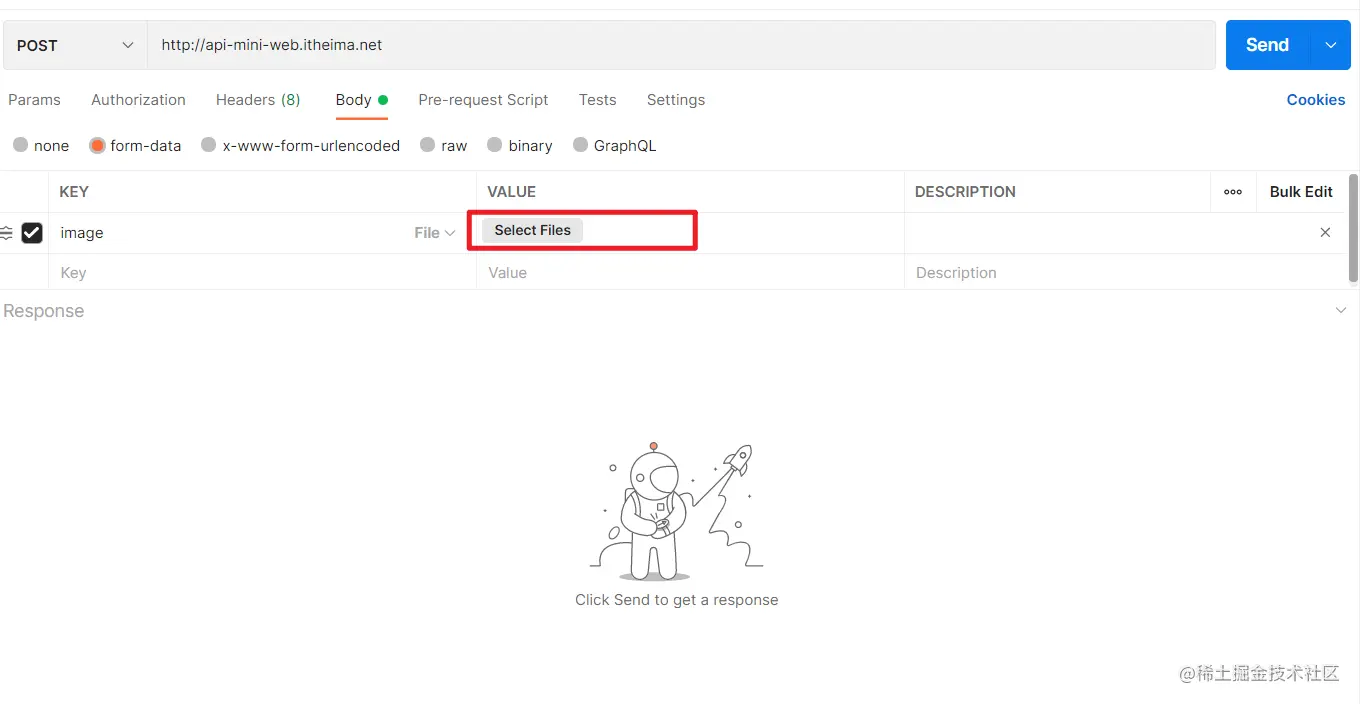Click the VALUE column header
The width and height of the screenshot is (1360, 704).
512,192
